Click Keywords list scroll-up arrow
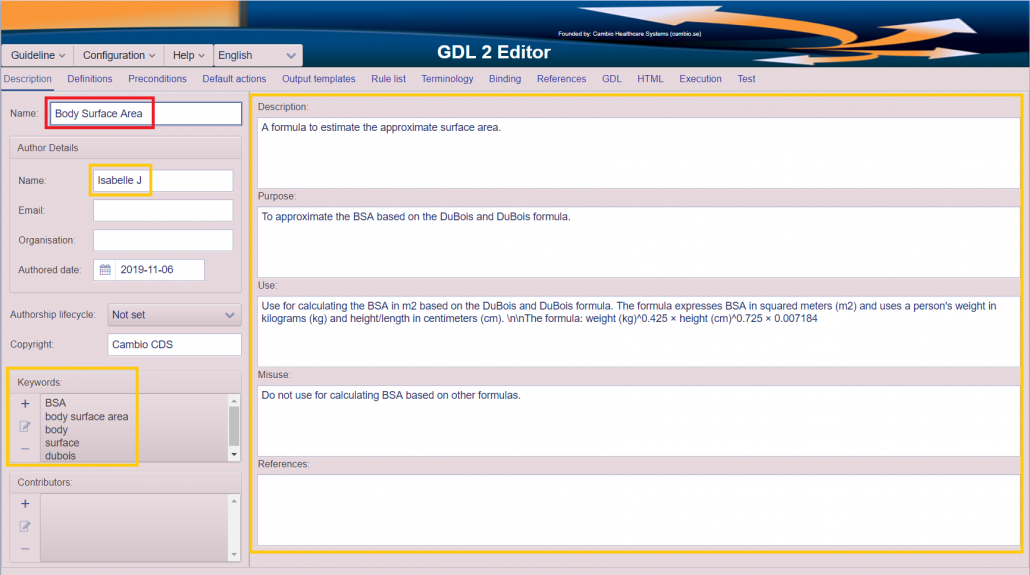 point(234,400)
